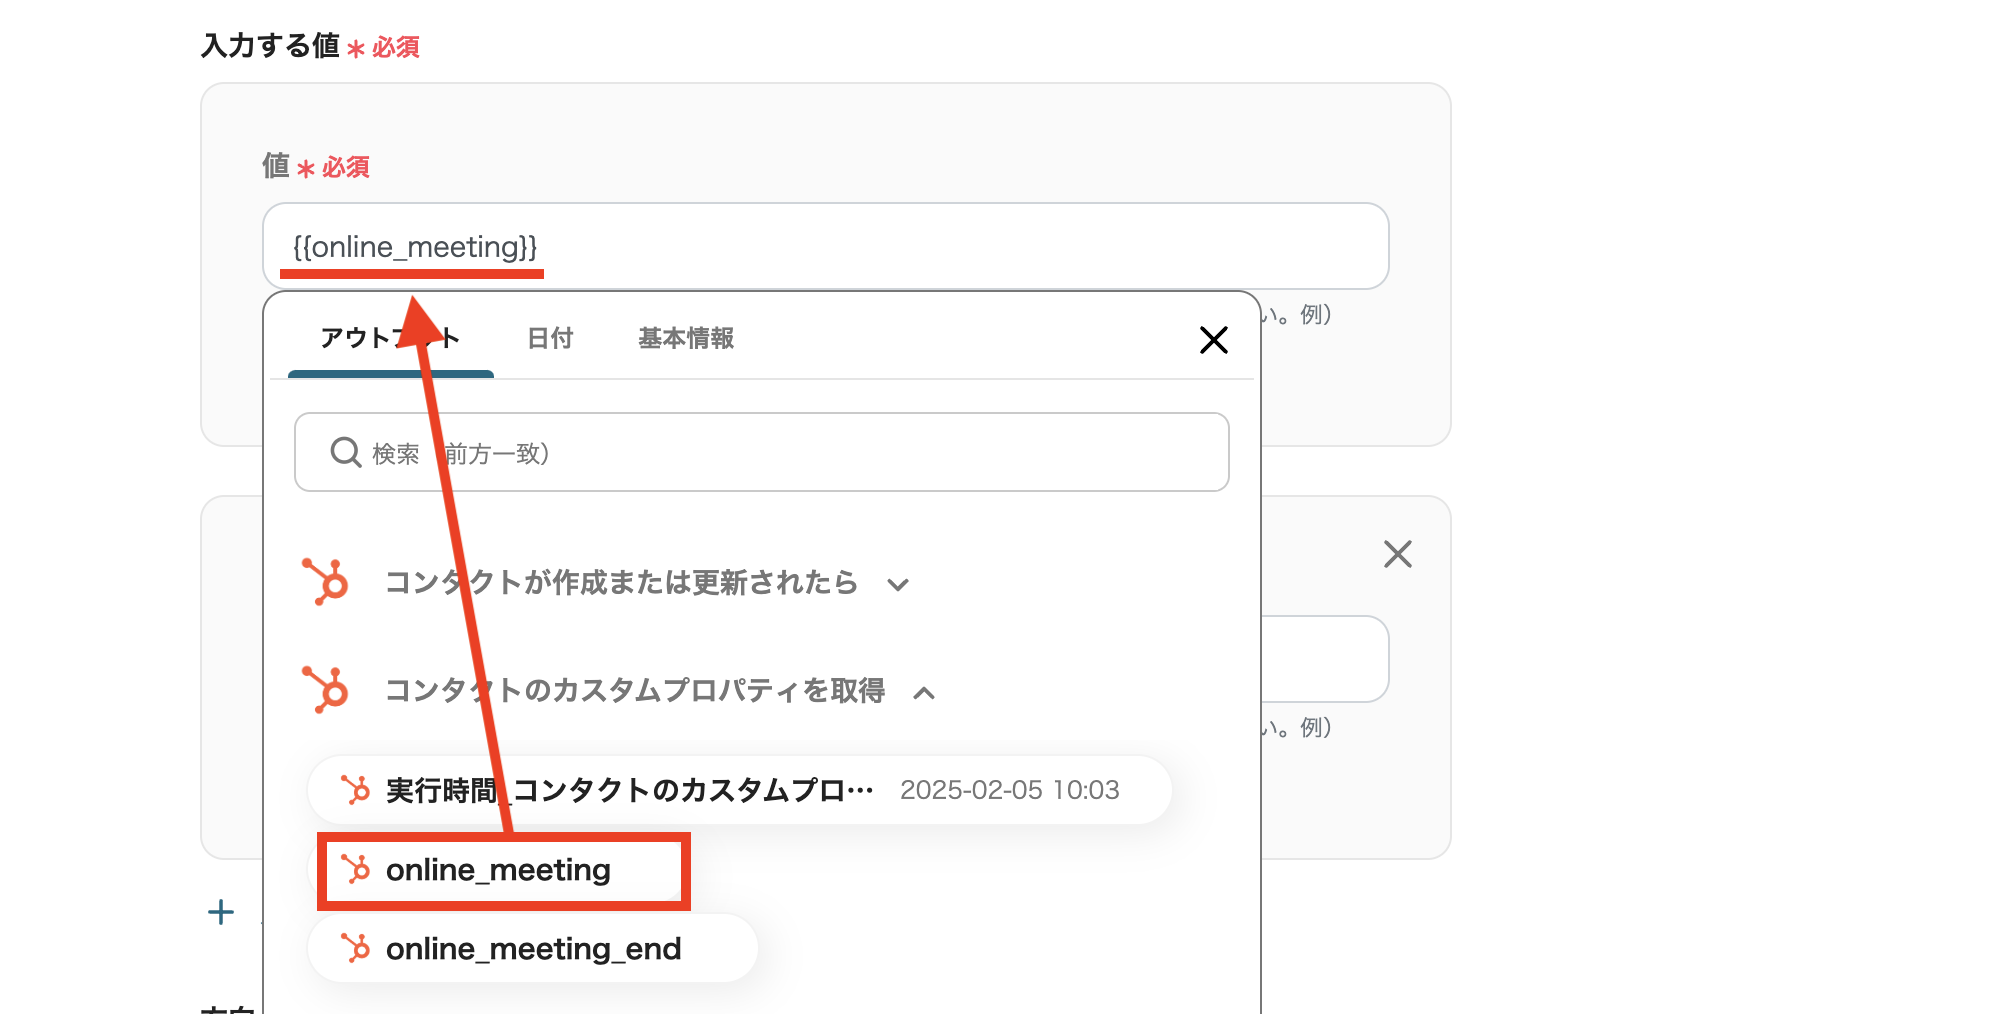Click the 値 input containing {{online_meeting}}
The width and height of the screenshot is (2008, 1014).
(826, 246)
